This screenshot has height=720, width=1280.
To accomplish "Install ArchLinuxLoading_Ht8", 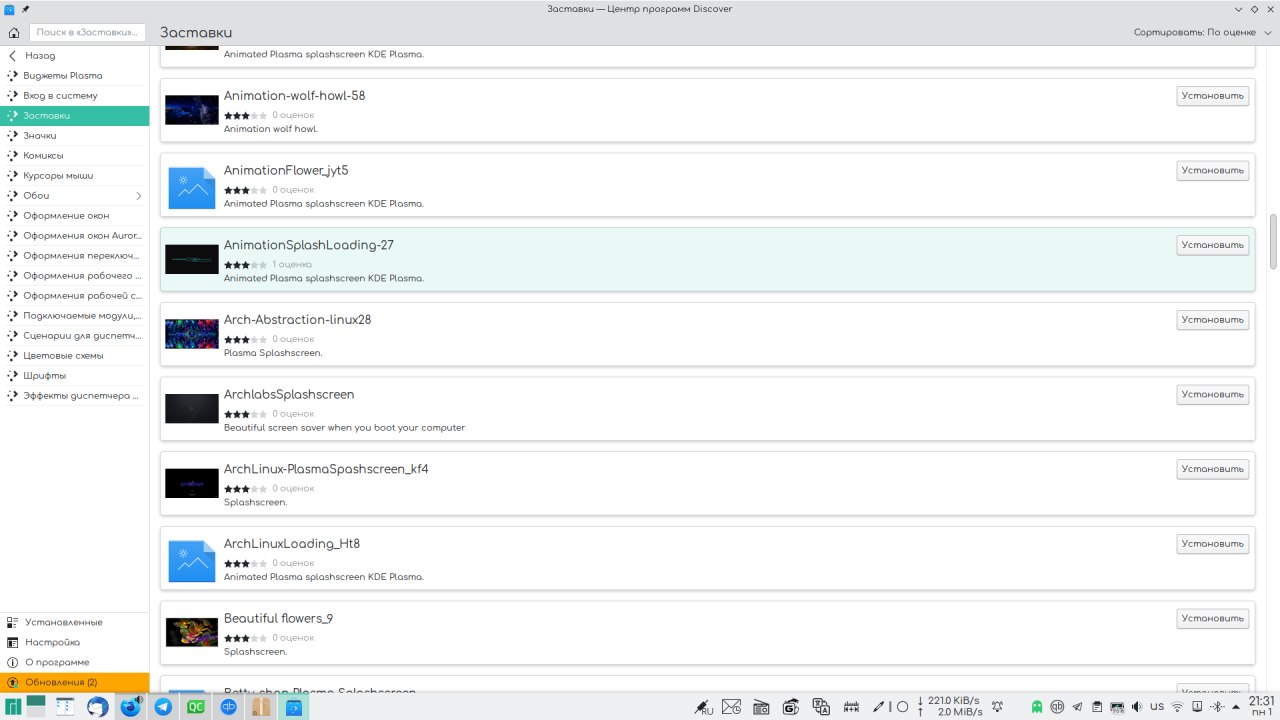I will 1212,544.
